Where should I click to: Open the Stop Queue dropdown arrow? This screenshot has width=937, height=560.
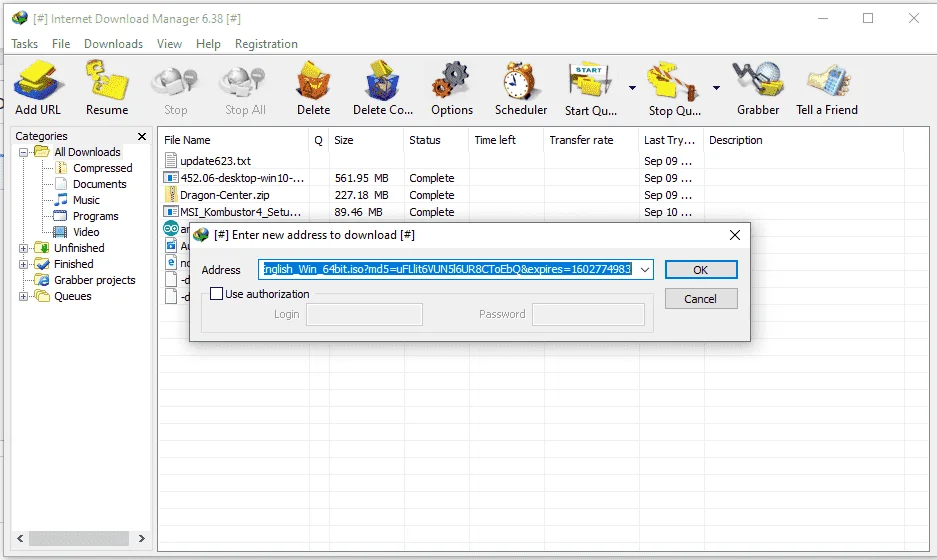716,88
